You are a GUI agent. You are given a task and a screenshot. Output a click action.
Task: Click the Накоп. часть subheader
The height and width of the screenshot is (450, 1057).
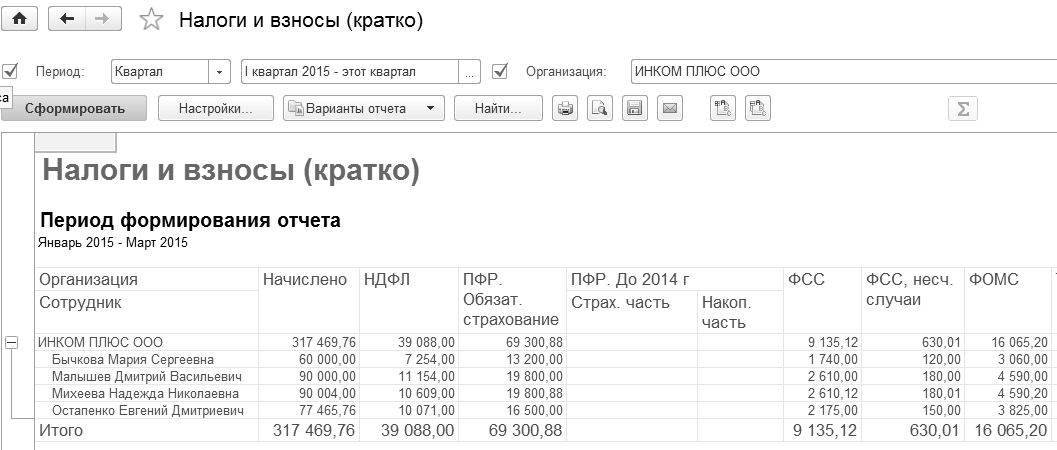click(x=727, y=313)
